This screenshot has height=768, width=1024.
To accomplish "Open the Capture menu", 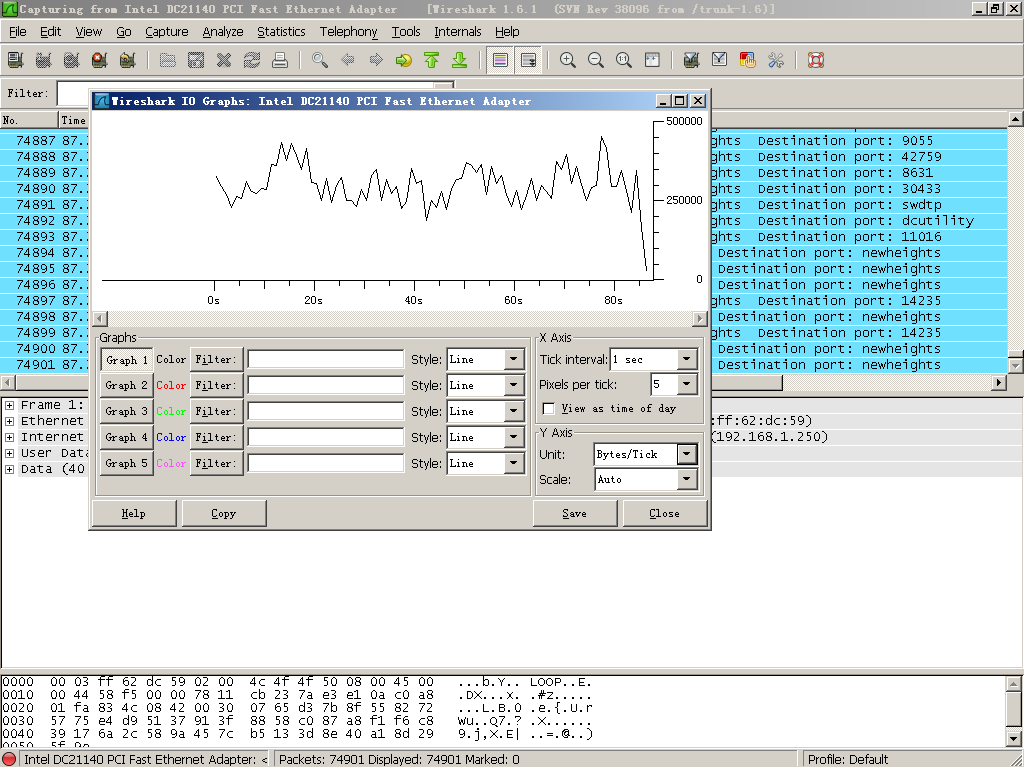I will click(167, 31).
